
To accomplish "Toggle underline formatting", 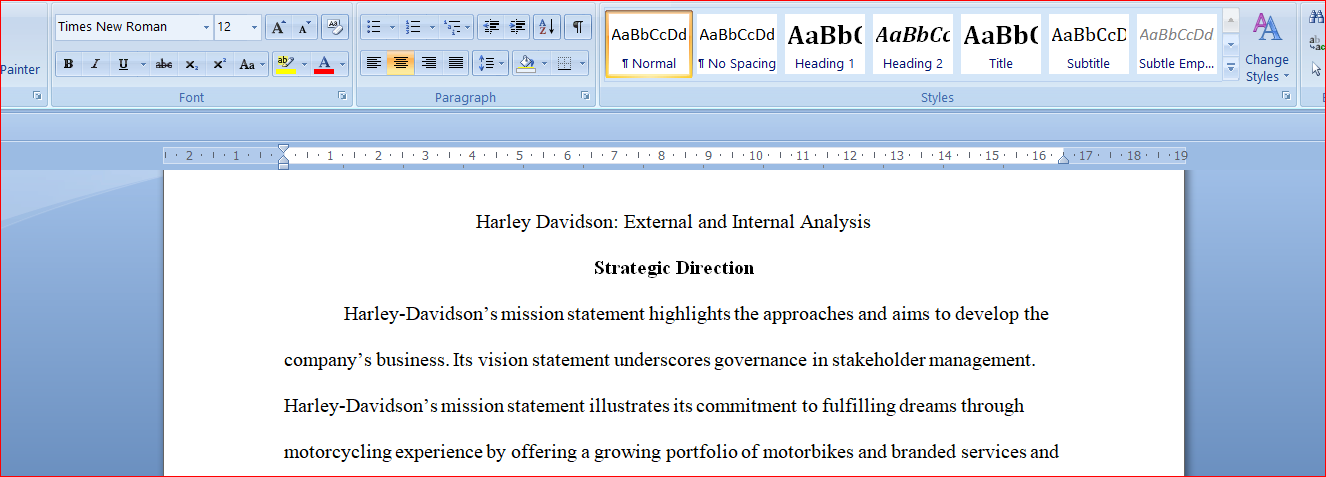I will 123,64.
